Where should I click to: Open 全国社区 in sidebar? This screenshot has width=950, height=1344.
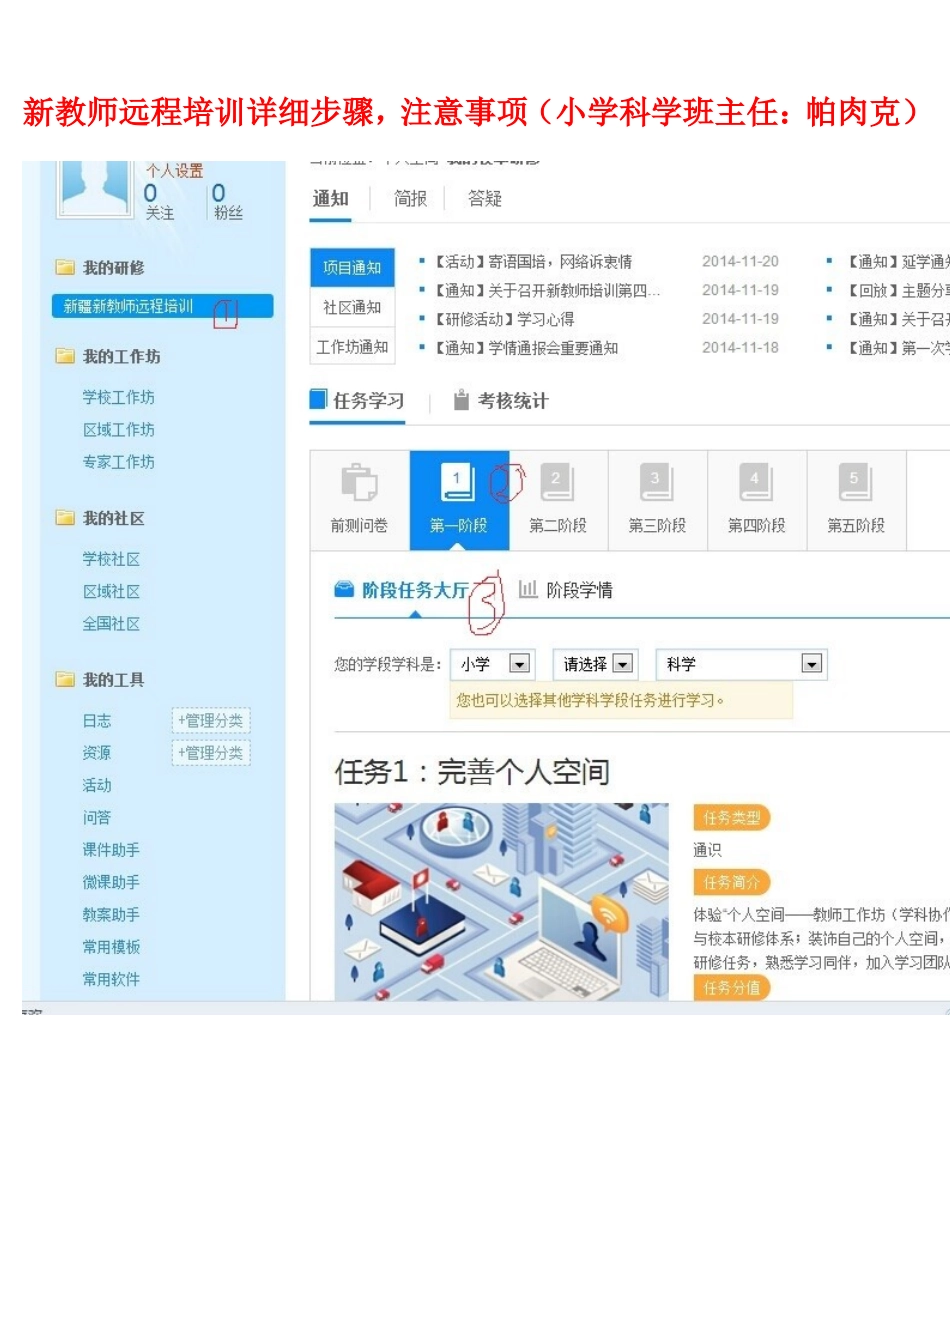tap(111, 623)
